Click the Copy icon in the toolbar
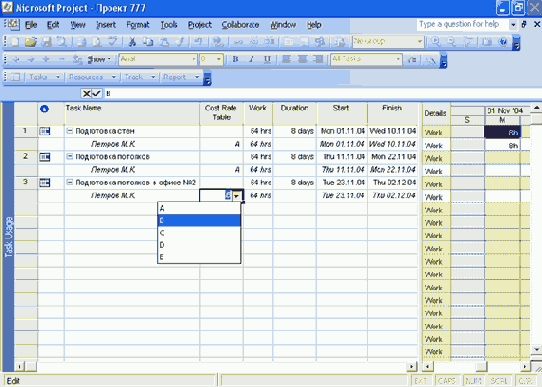The height and width of the screenshot is (387, 542). (148, 42)
